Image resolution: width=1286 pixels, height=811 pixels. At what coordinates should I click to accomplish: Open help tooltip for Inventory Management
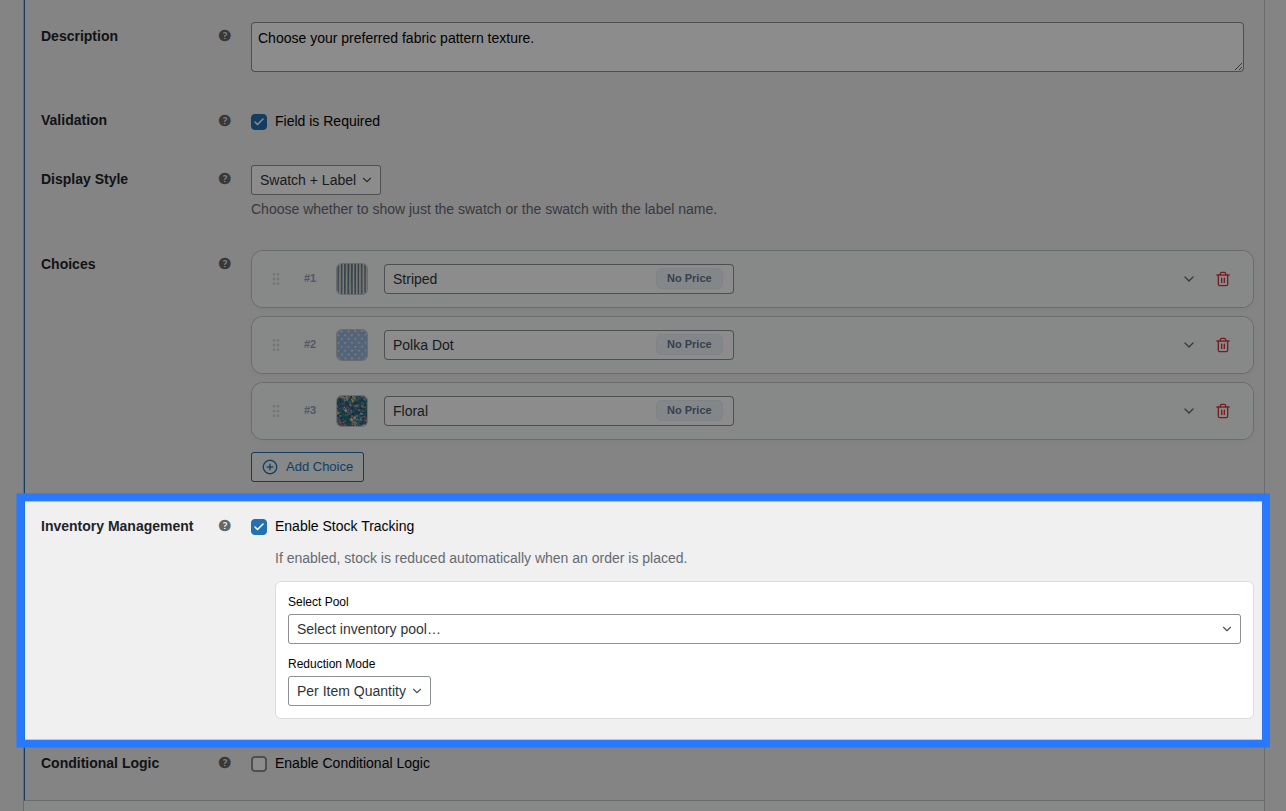(x=225, y=526)
